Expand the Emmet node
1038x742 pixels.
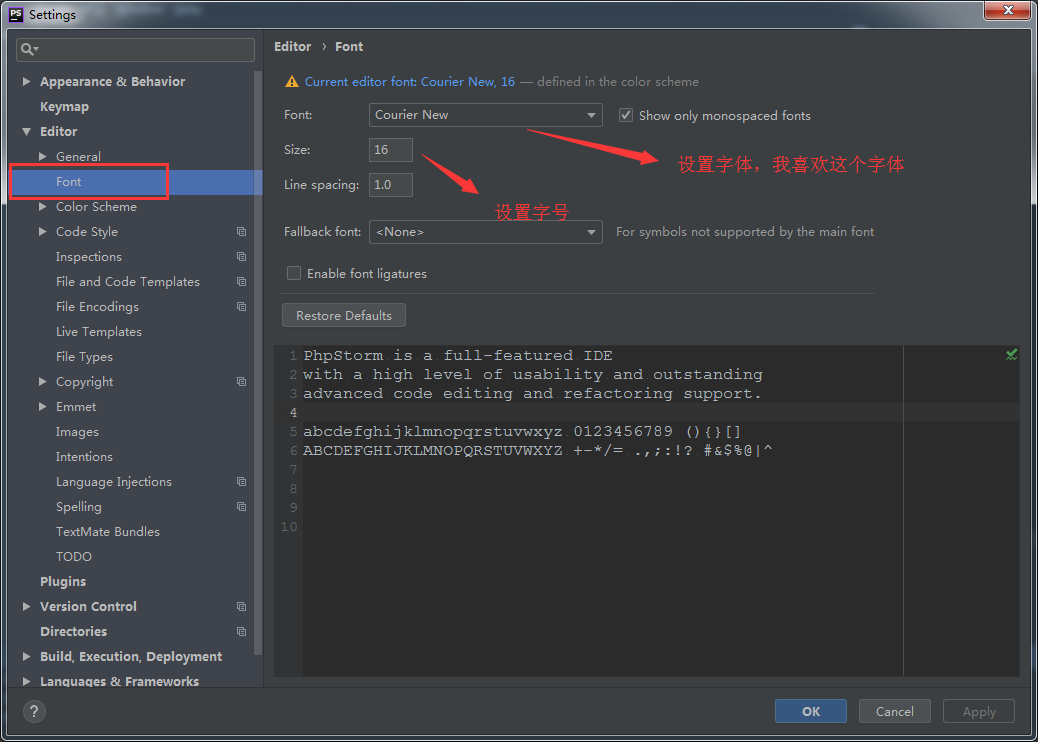click(x=42, y=407)
